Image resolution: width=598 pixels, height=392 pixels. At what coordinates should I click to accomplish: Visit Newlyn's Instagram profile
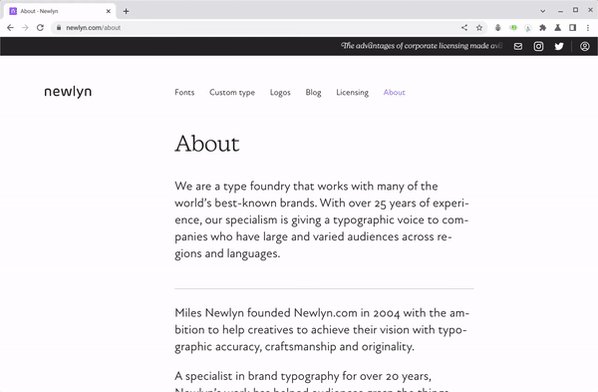[539, 46]
